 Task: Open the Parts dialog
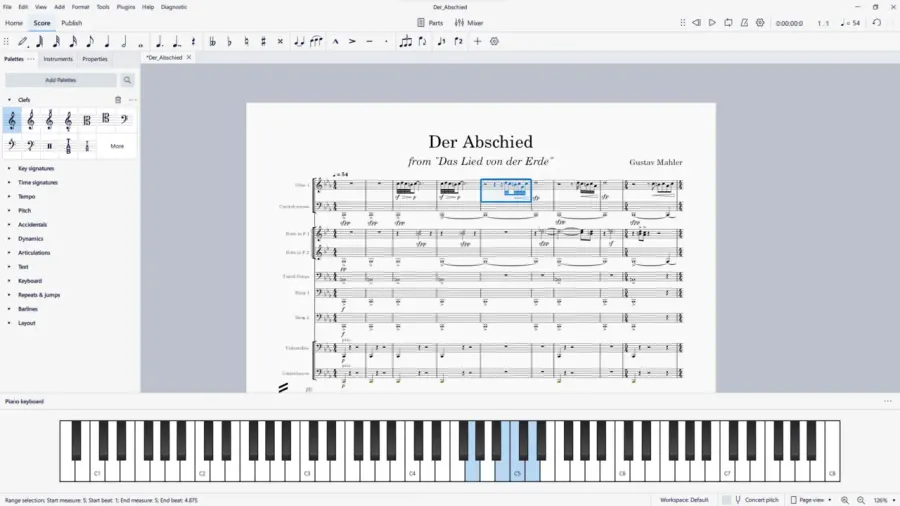tap(430, 23)
